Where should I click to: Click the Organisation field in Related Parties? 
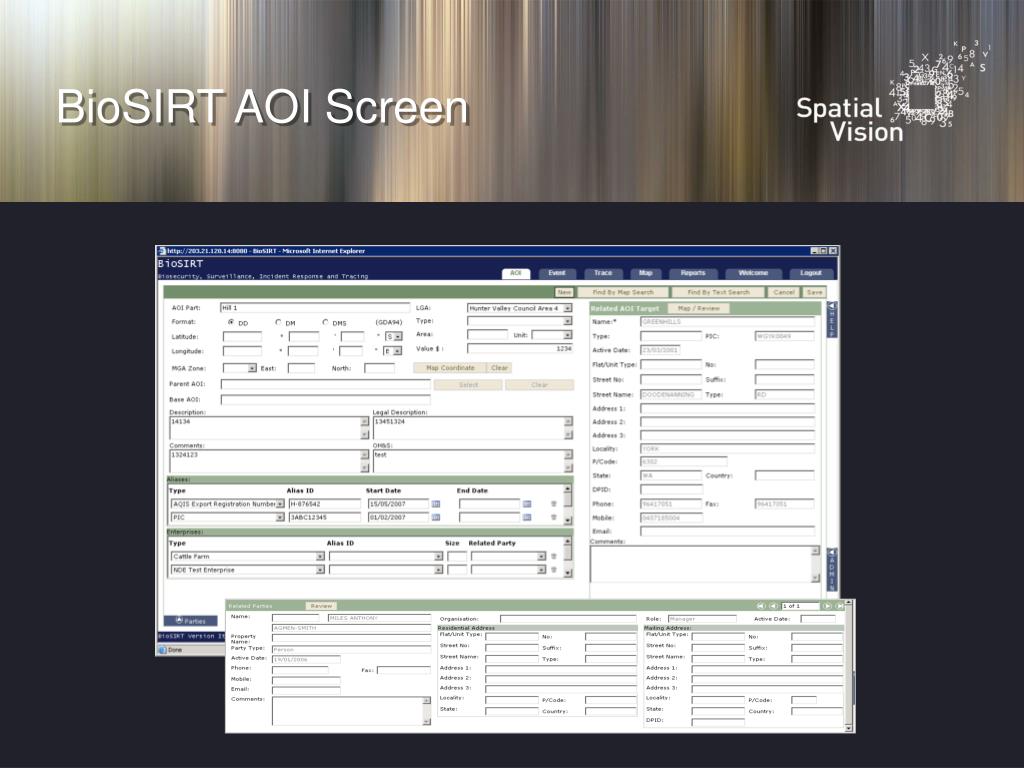click(x=568, y=618)
